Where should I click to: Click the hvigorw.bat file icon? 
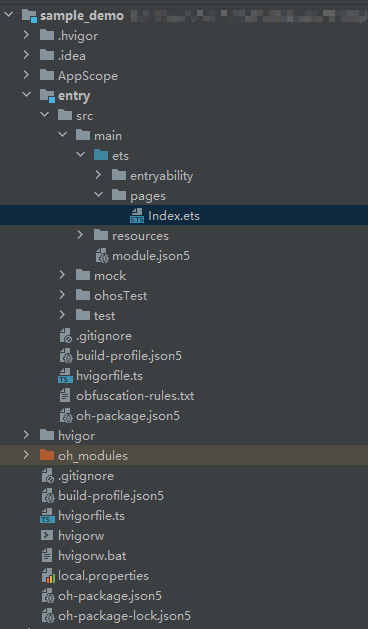point(47,556)
